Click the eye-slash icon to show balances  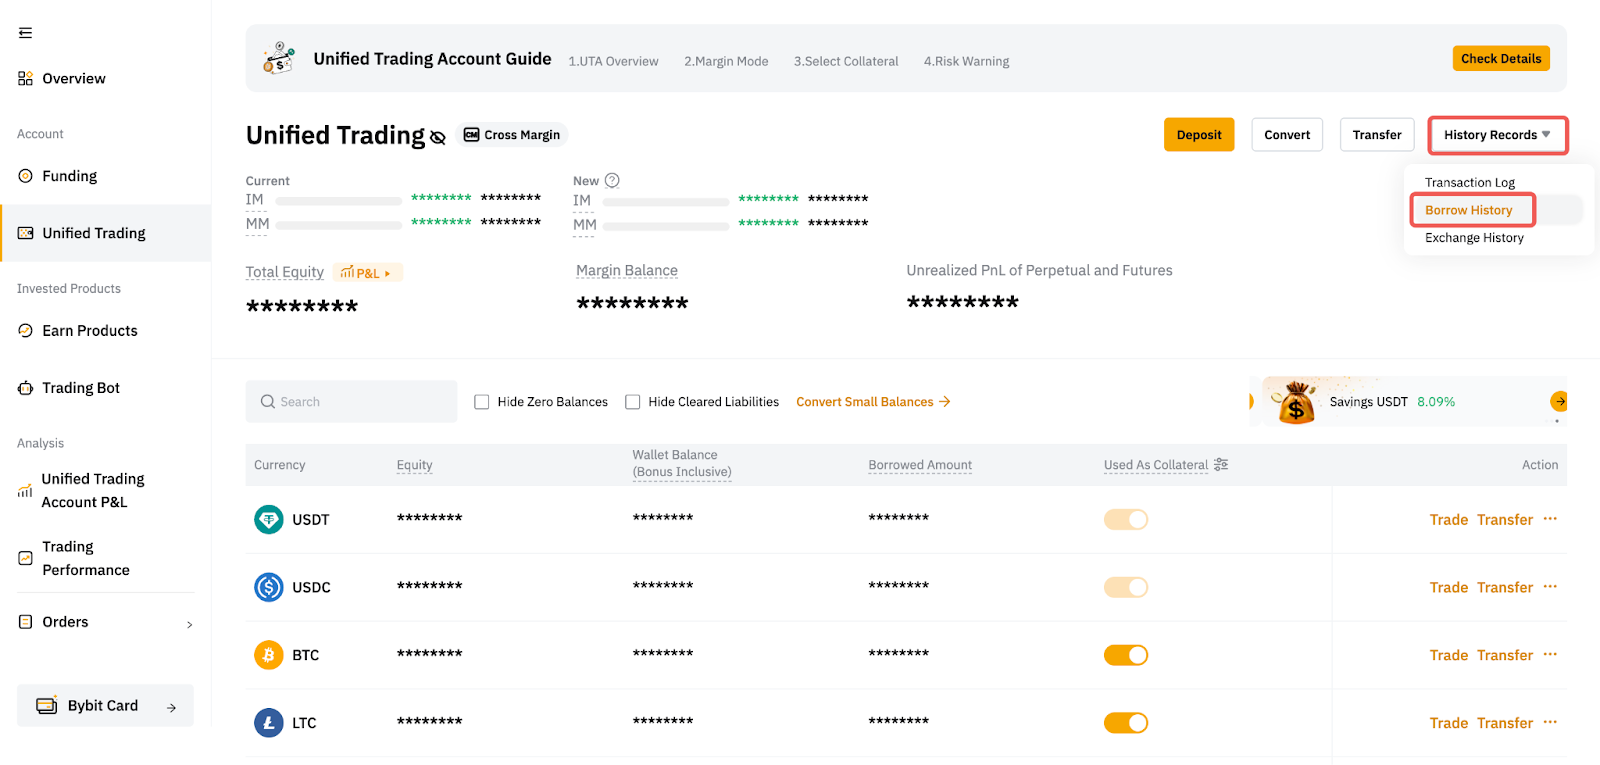tap(437, 138)
